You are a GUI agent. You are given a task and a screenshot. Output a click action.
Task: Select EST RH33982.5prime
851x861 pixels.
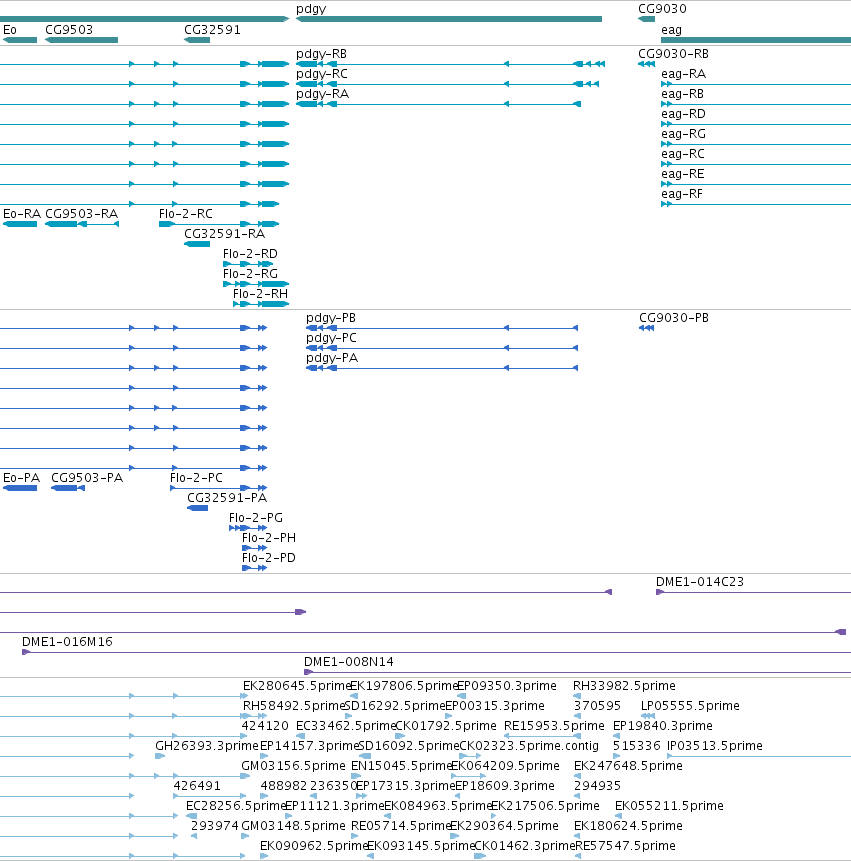[x=577, y=696]
